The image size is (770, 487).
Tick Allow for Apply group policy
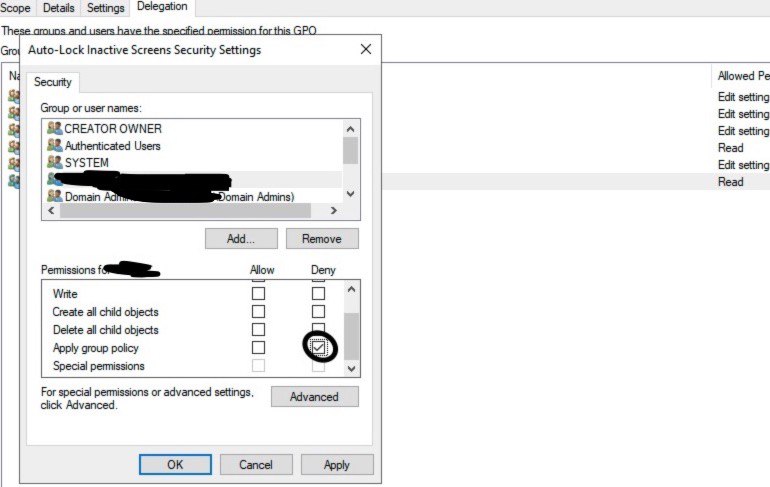click(x=258, y=348)
